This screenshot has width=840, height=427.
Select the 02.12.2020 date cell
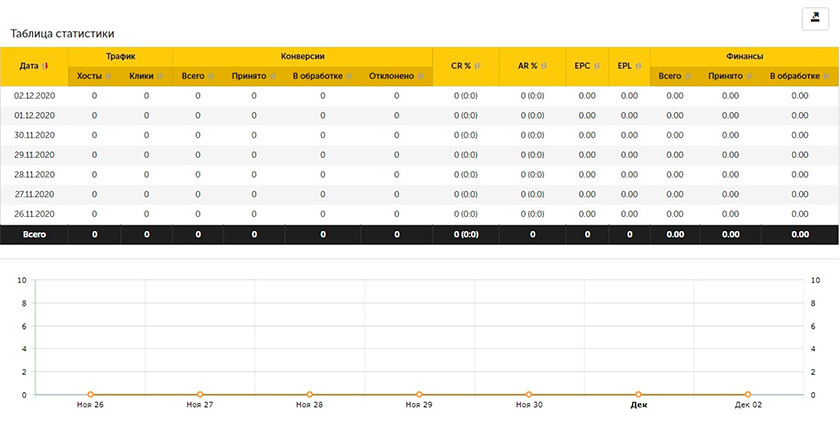coord(34,96)
